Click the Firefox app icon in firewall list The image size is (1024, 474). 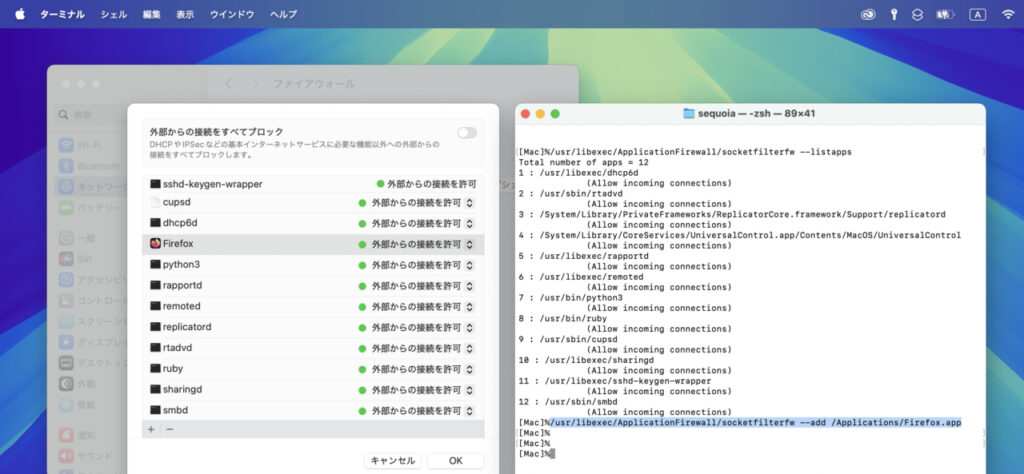click(155, 243)
